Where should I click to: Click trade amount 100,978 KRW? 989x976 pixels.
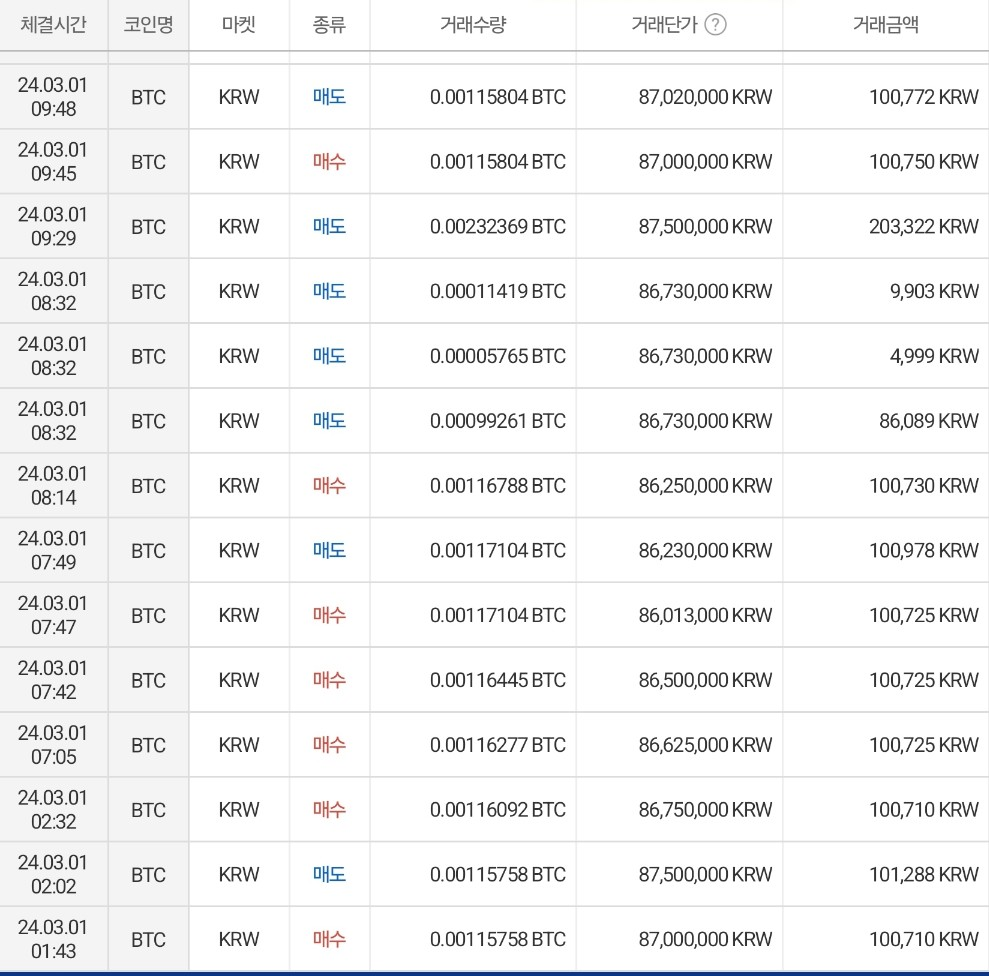(x=923, y=551)
